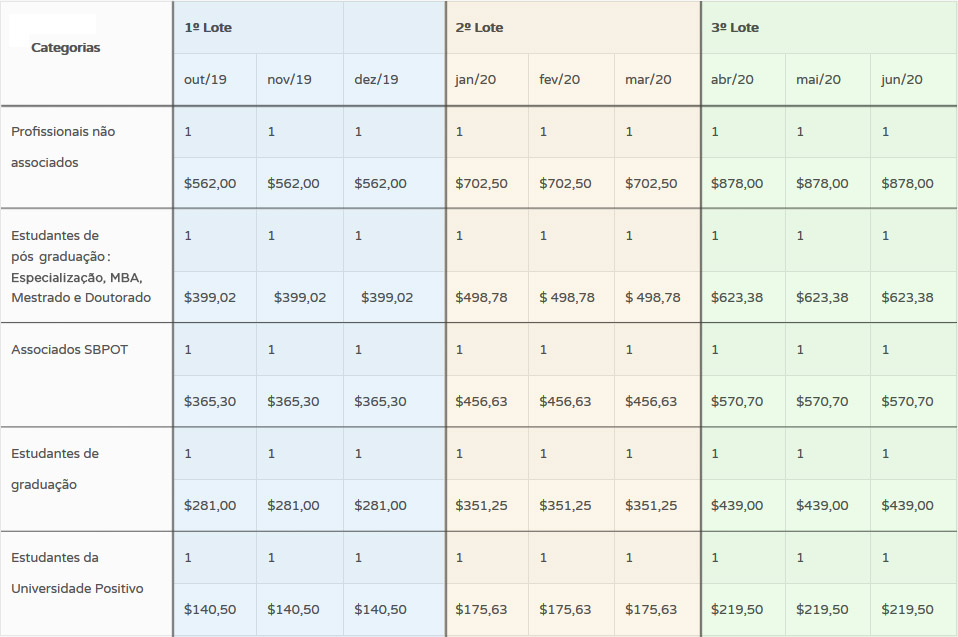Select Estudantes de graduação row label
Screen dimensions: 958x637
pos(55,469)
